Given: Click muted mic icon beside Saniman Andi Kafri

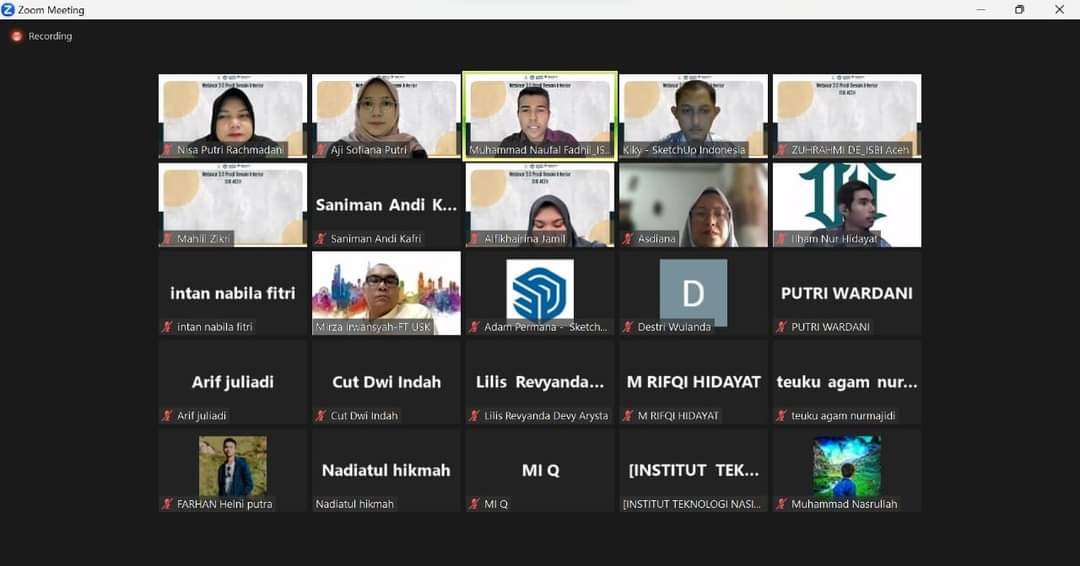Looking at the screenshot, I should (321, 239).
